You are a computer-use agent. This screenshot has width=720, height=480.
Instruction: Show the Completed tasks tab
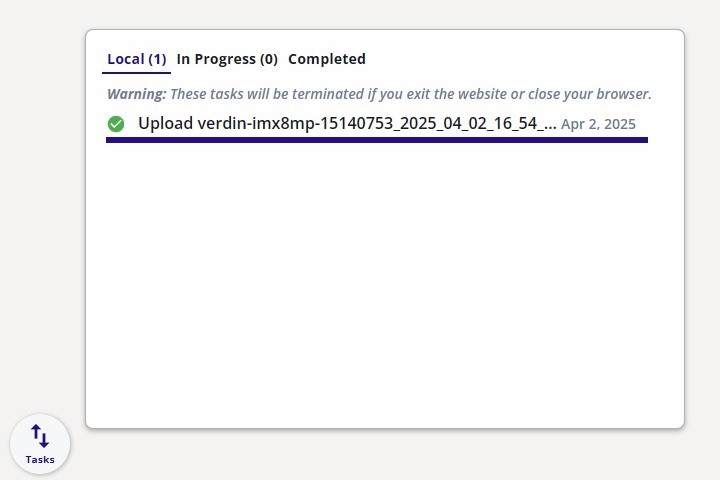pos(326,59)
